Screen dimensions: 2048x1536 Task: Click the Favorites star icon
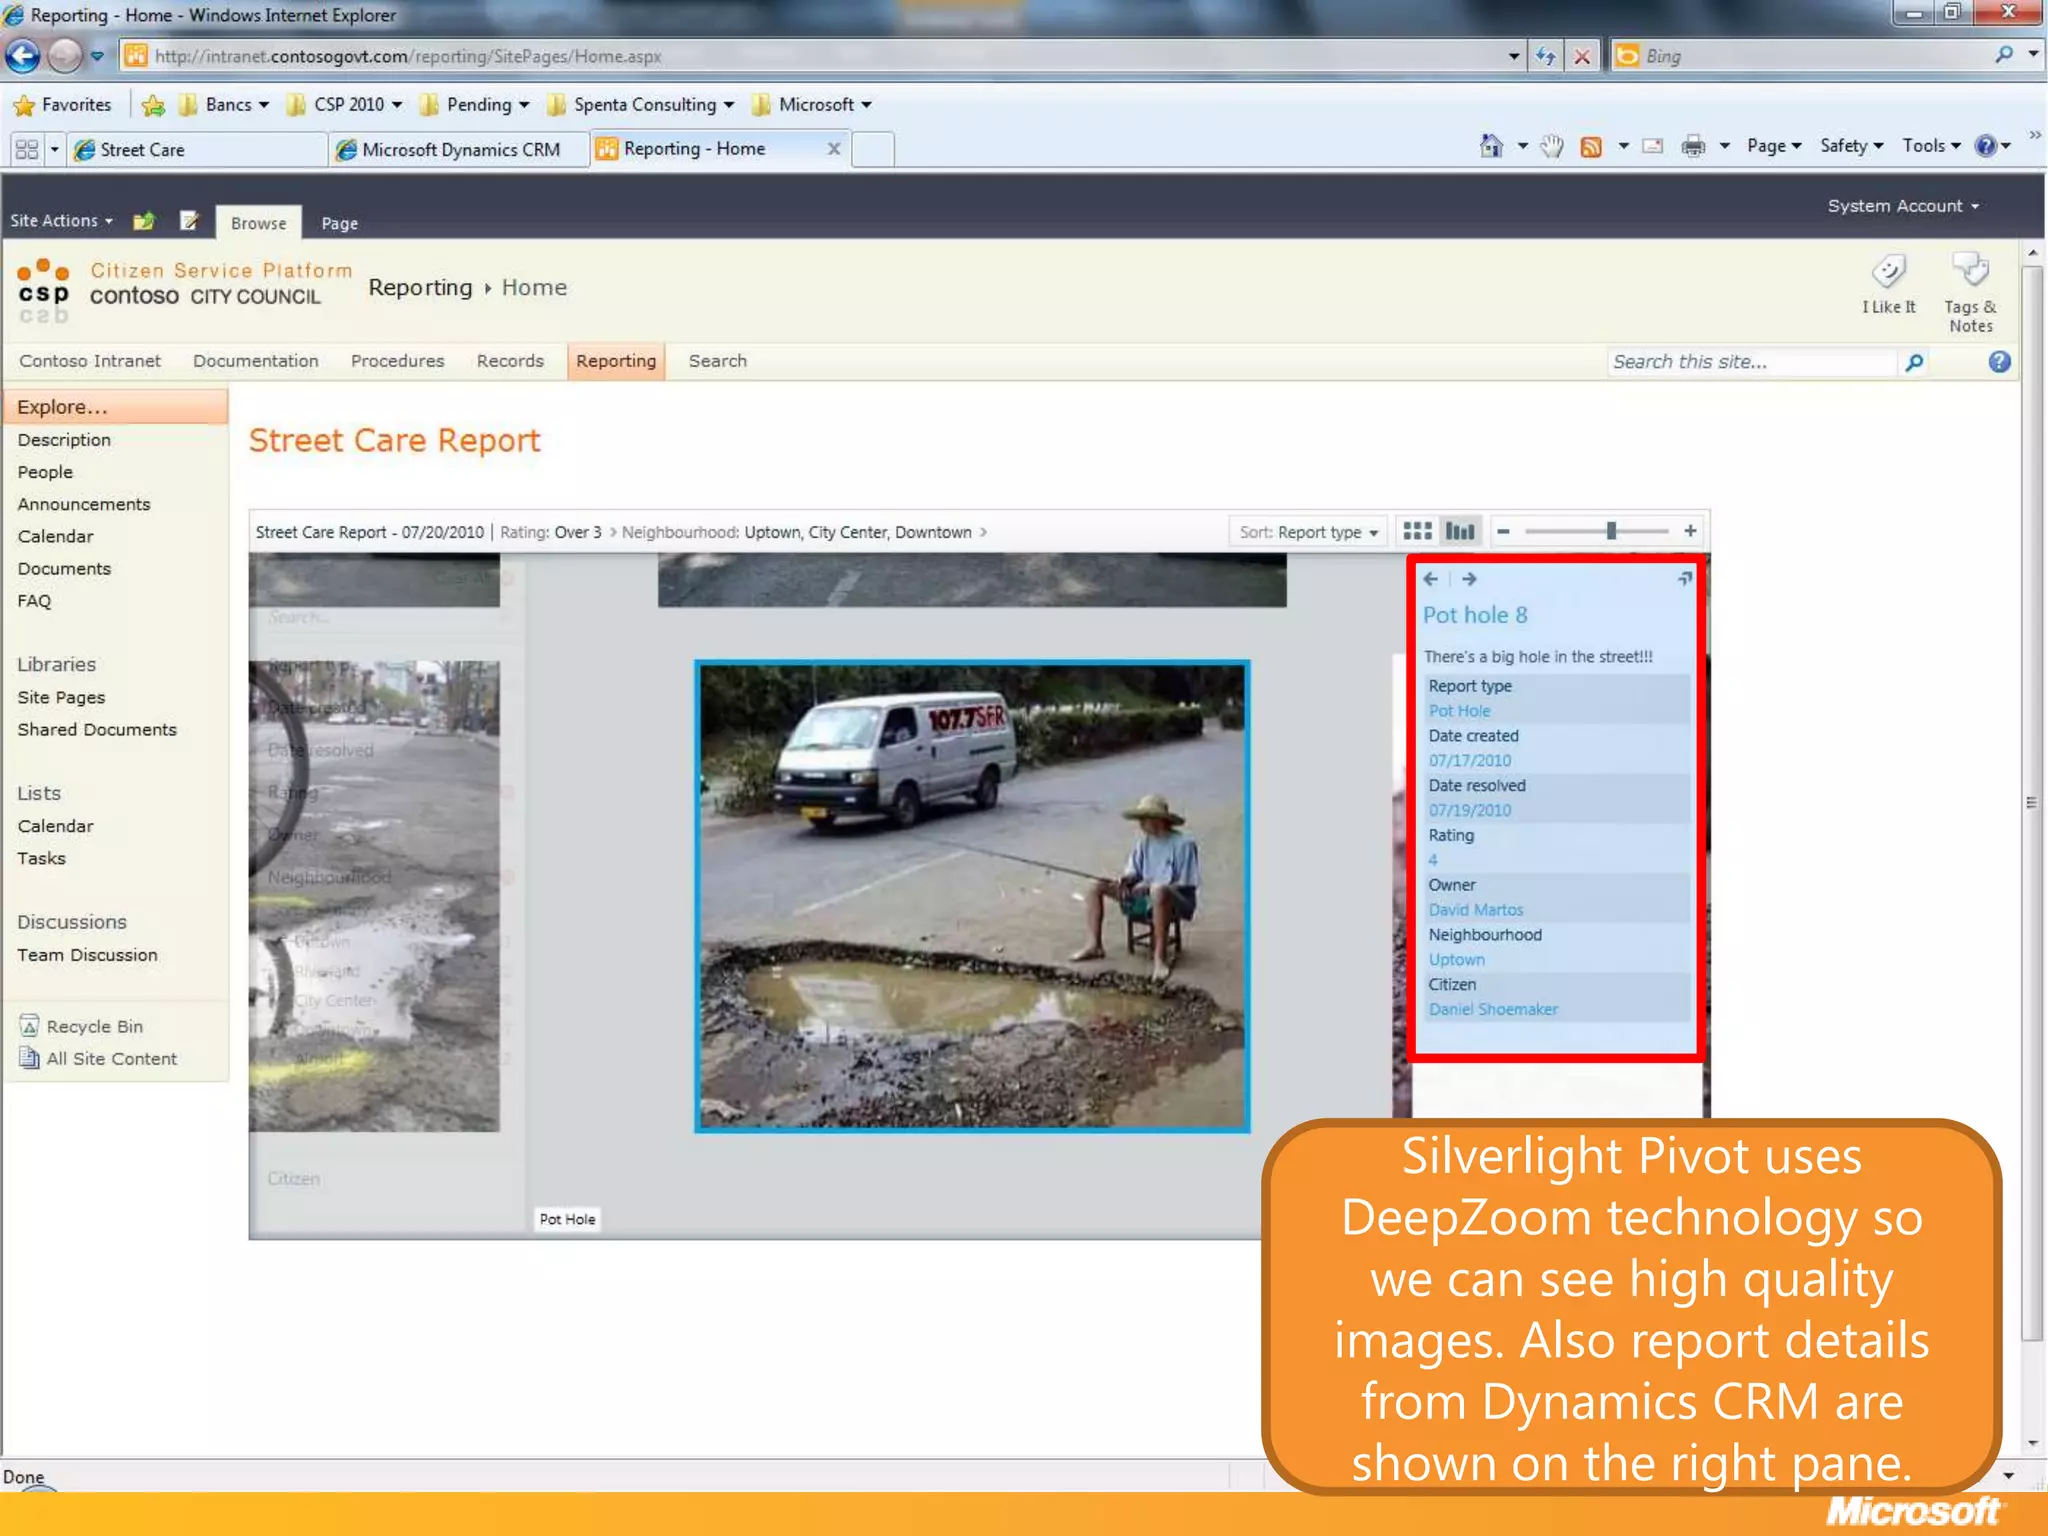[x=24, y=104]
